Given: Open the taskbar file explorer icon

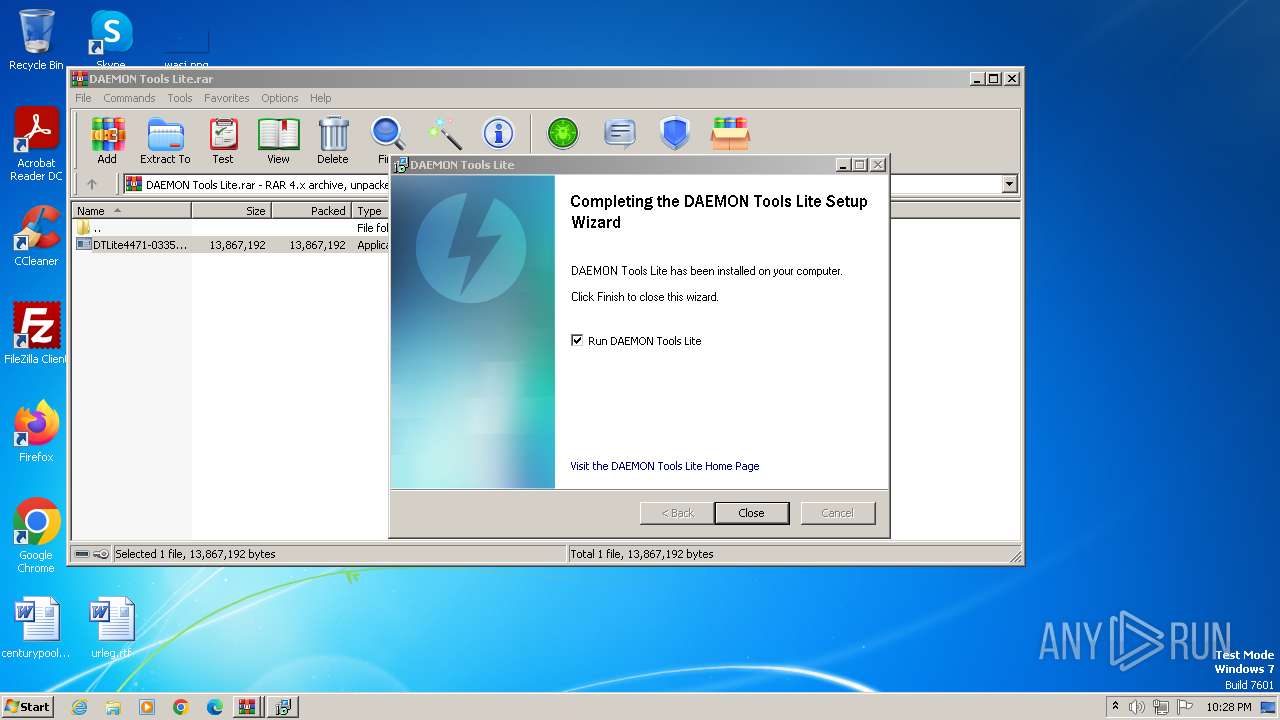Looking at the screenshot, I should click(113, 707).
